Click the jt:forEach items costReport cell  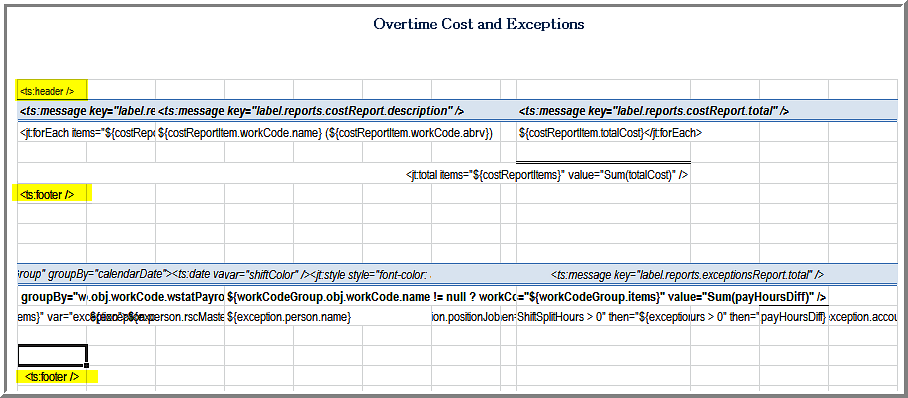pos(87,133)
